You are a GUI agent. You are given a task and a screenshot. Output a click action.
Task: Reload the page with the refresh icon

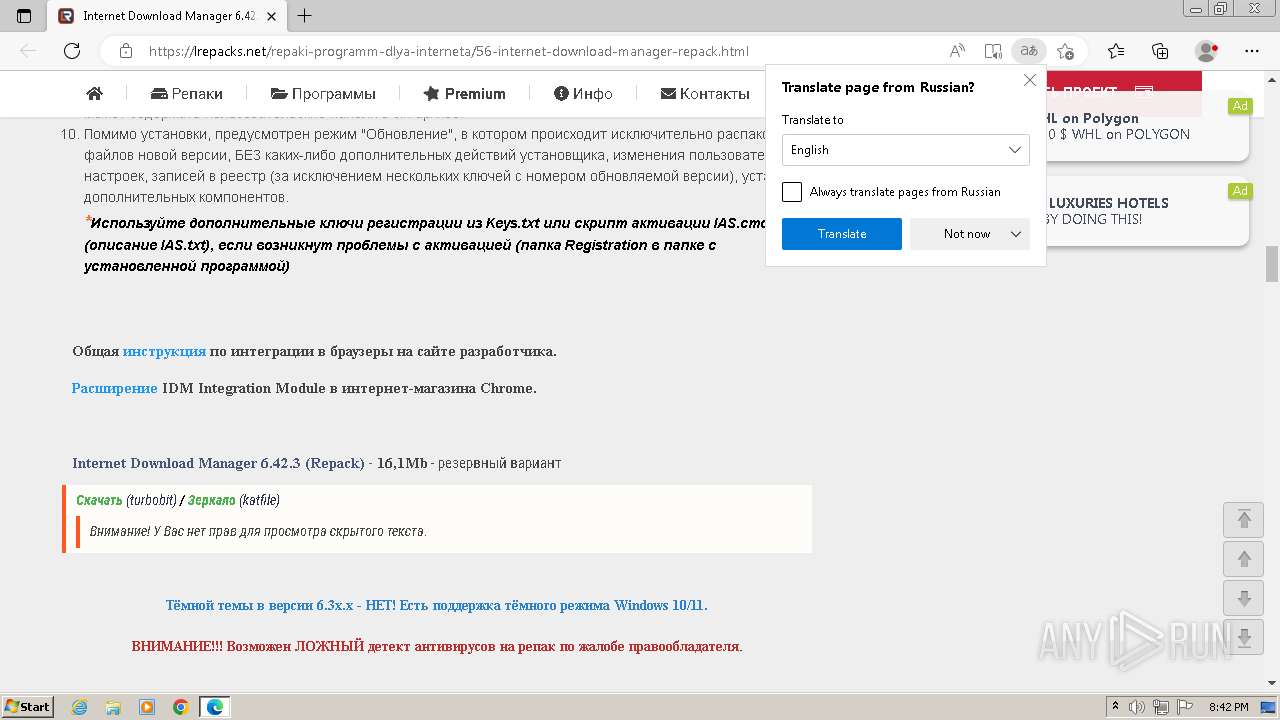click(72, 51)
